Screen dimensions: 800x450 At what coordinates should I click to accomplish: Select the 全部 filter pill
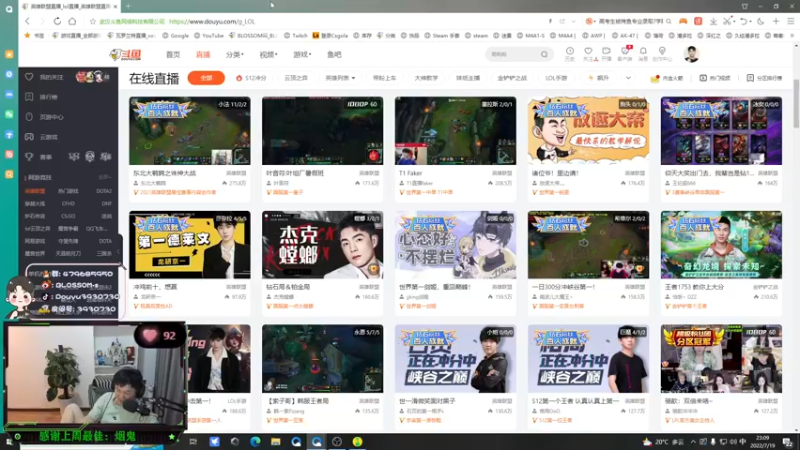[206, 78]
